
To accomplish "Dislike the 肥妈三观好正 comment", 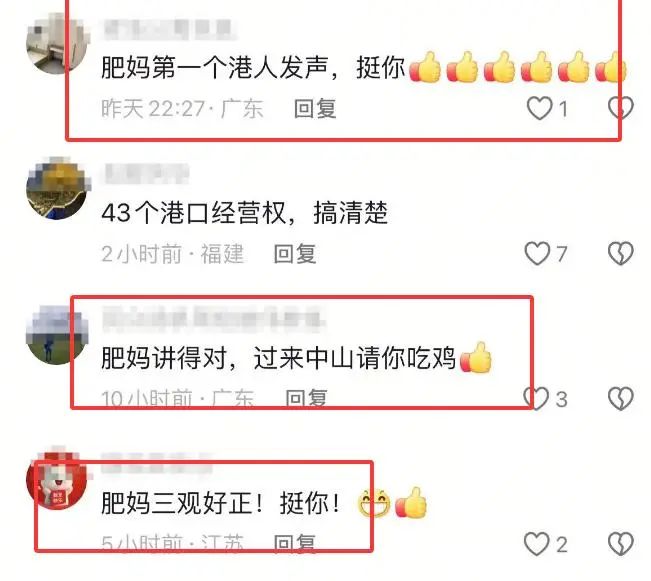I will tap(620, 544).
